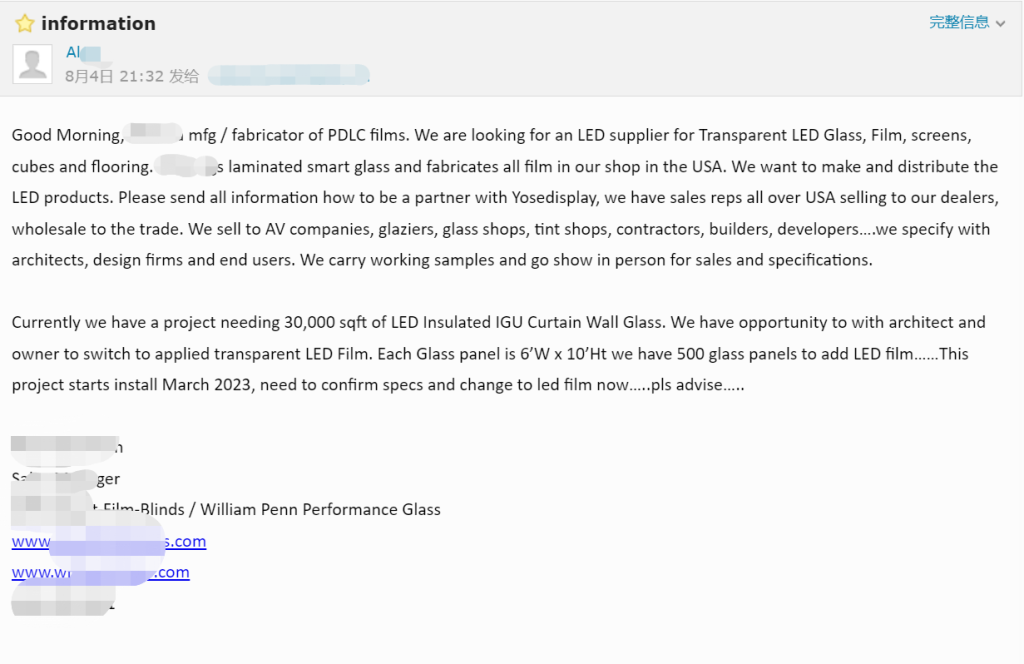
Task: Click the "information" subject title
Action: 99,24
